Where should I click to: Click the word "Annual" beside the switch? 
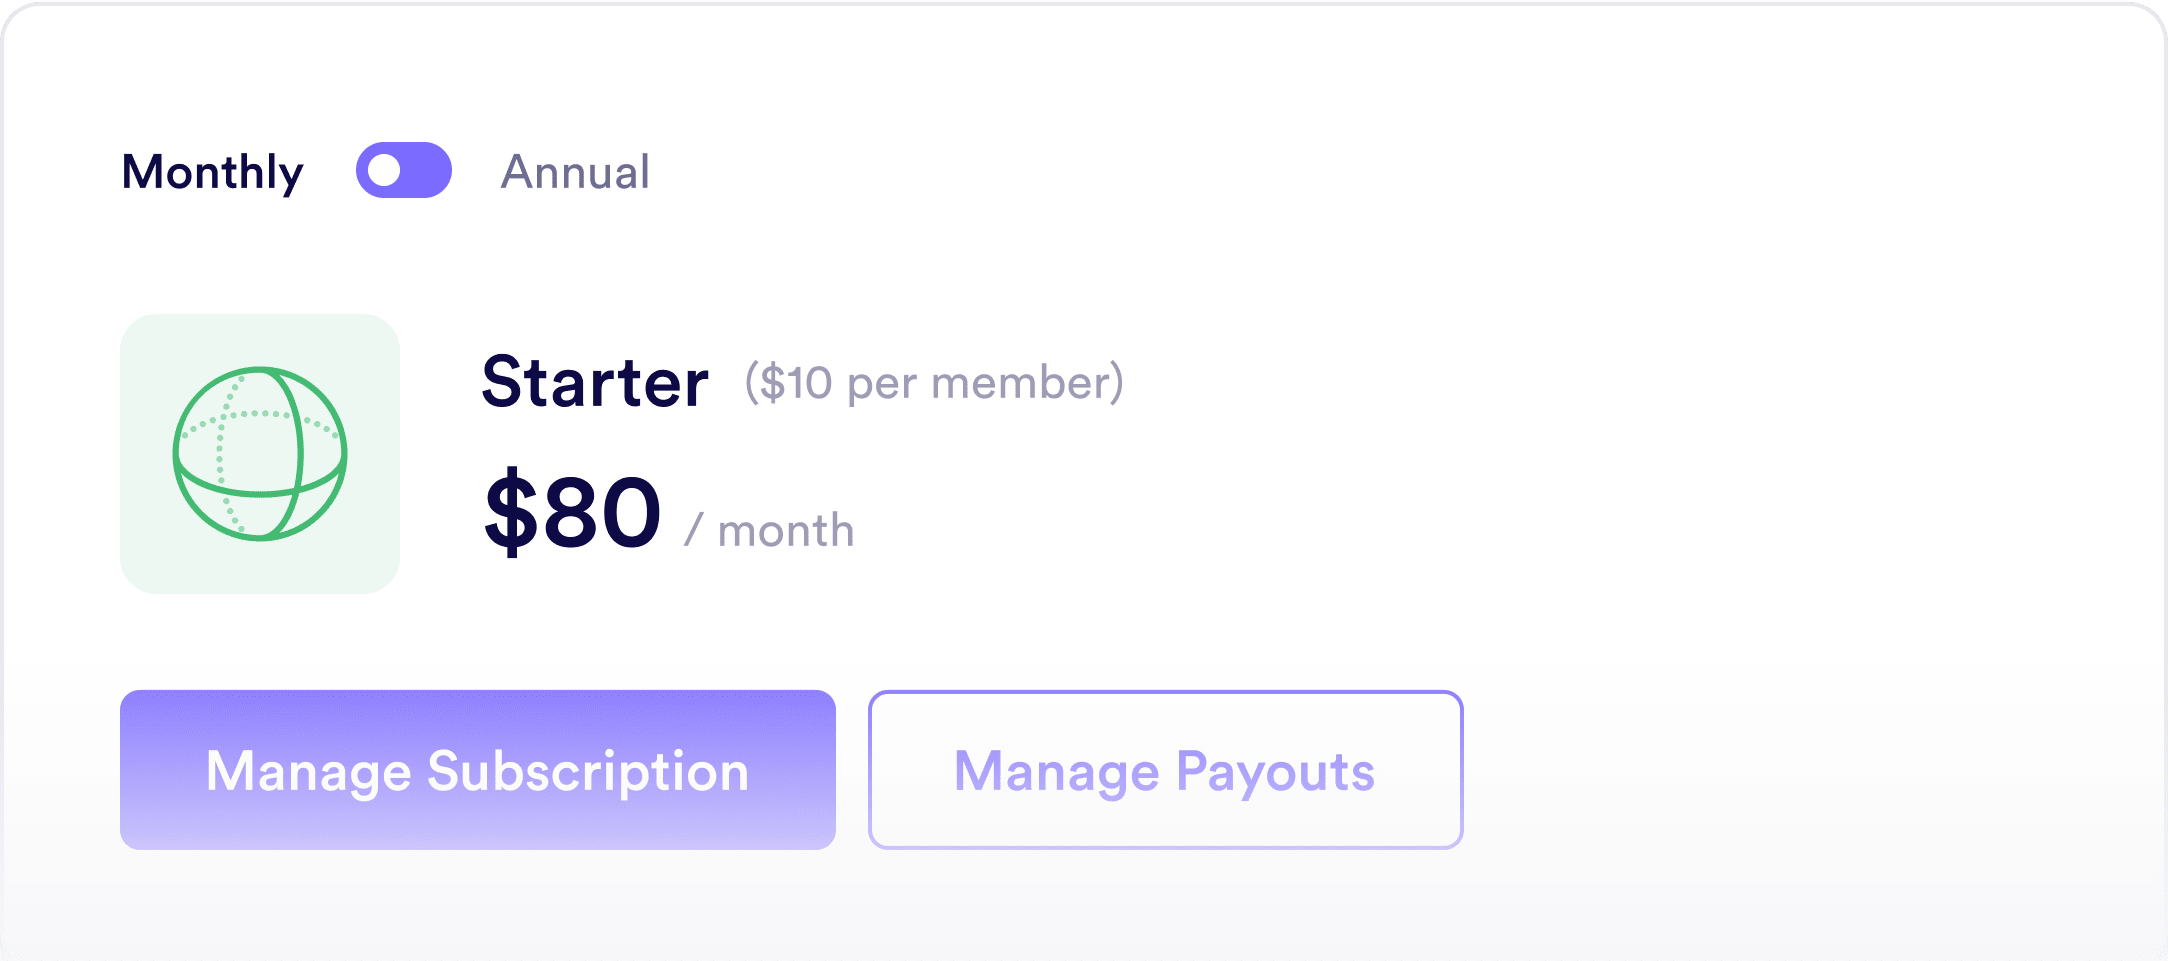pyautogui.click(x=575, y=172)
